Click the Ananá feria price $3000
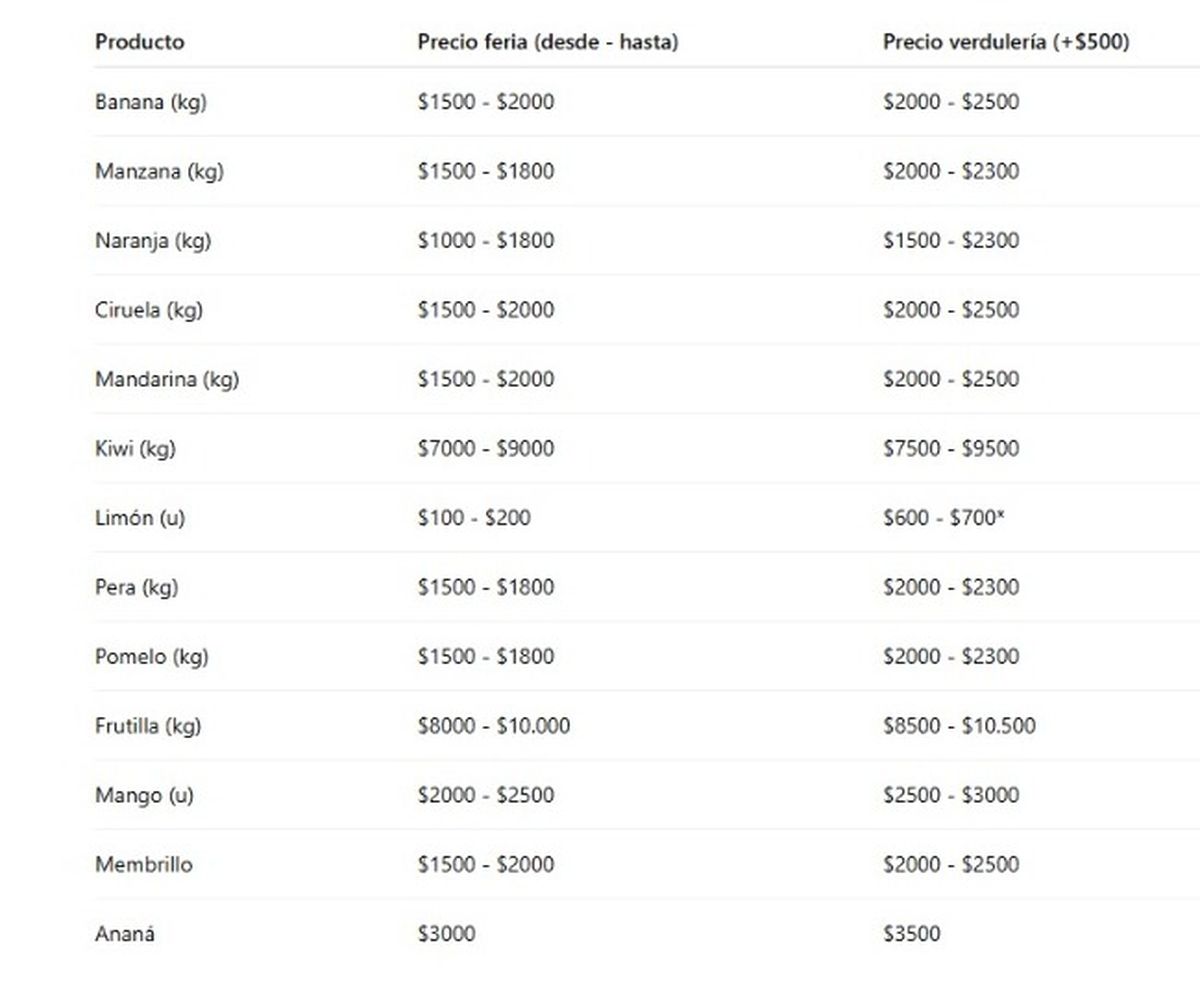Image resolution: width=1200 pixels, height=991 pixels. [x=446, y=934]
